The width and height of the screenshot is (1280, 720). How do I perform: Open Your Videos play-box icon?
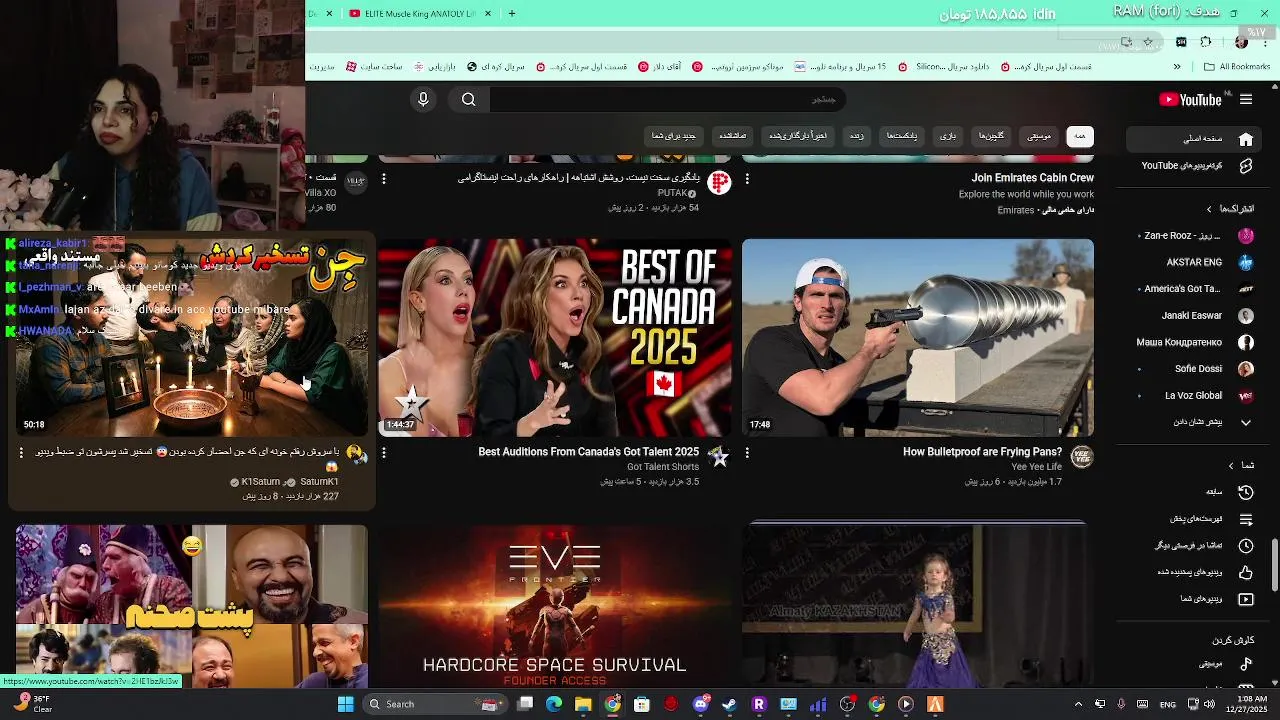(1246, 599)
